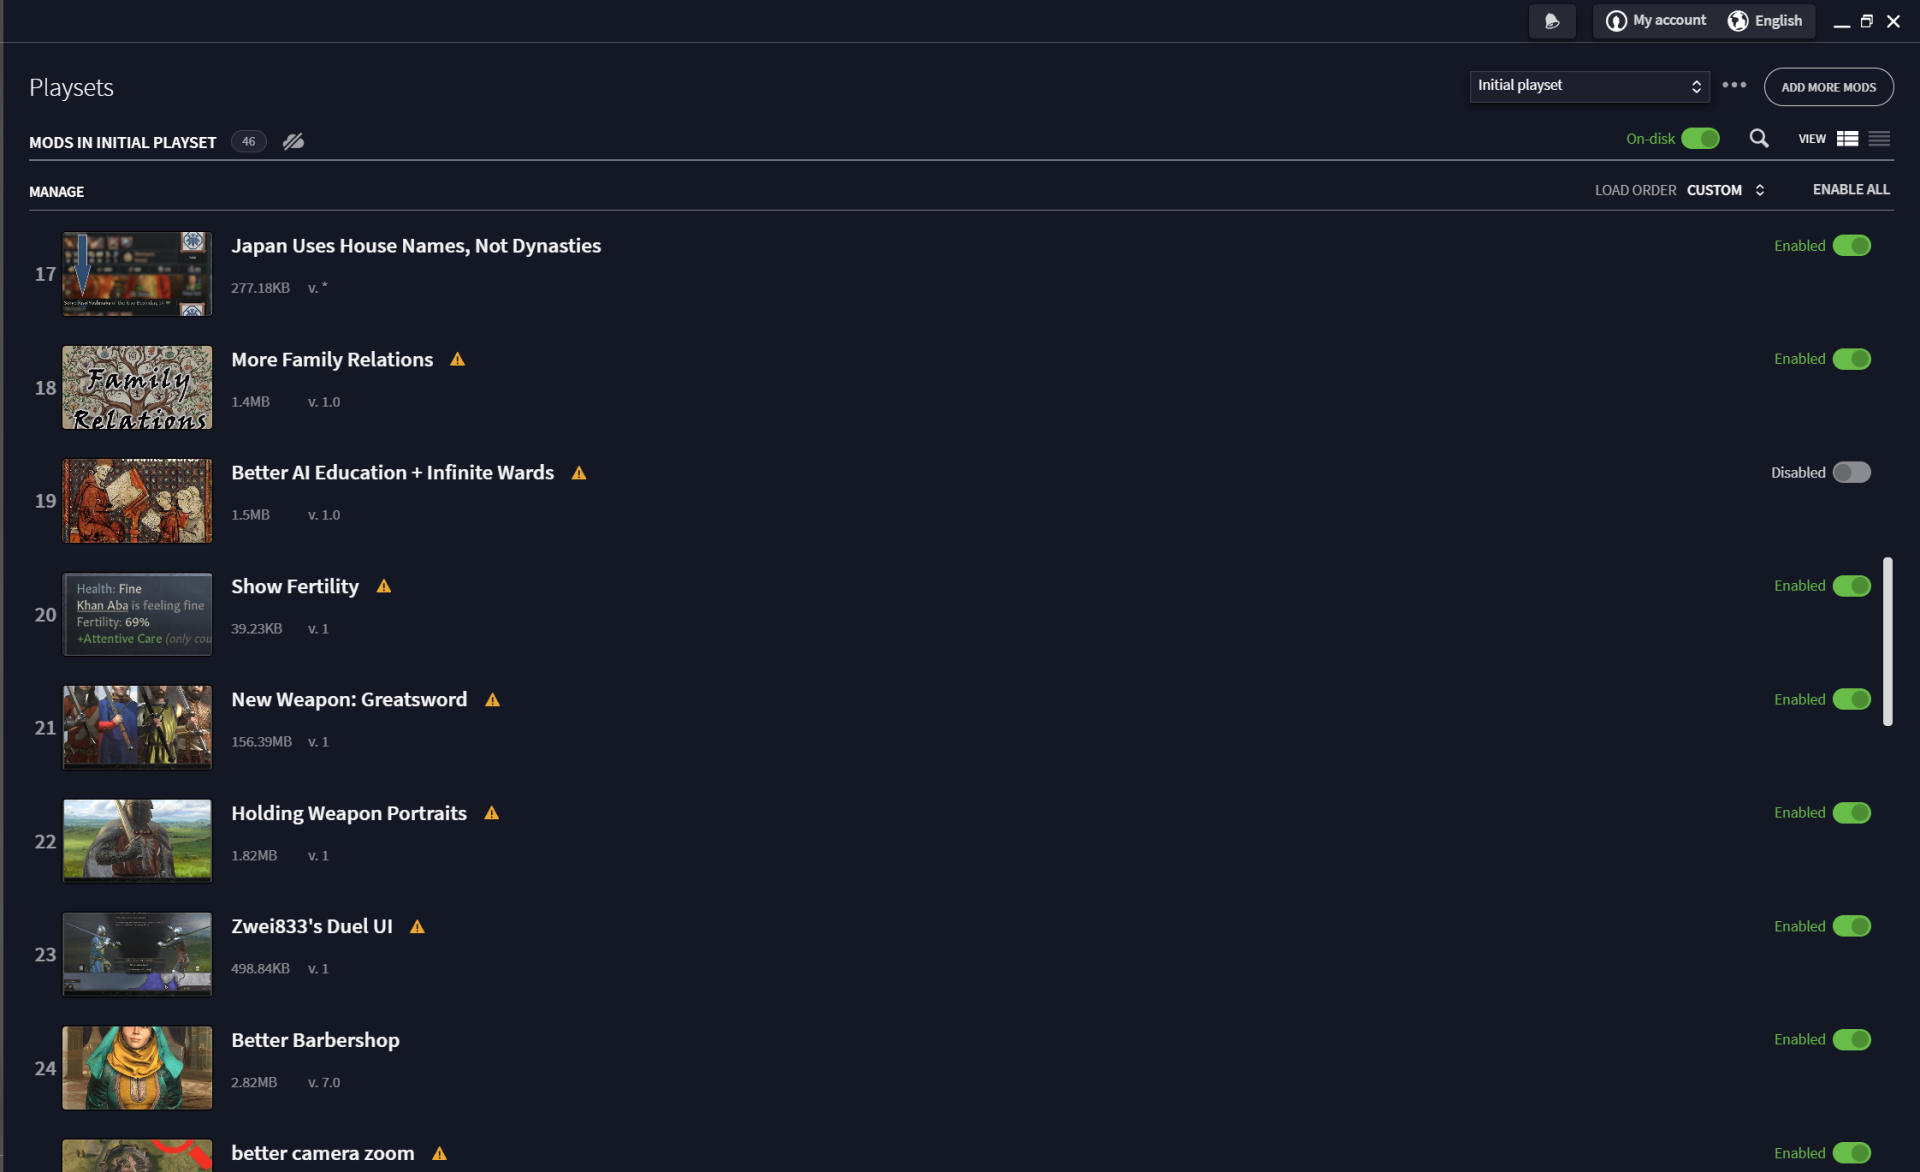Select 'New Weapon: Greatsword' title

pyautogui.click(x=349, y=700)
